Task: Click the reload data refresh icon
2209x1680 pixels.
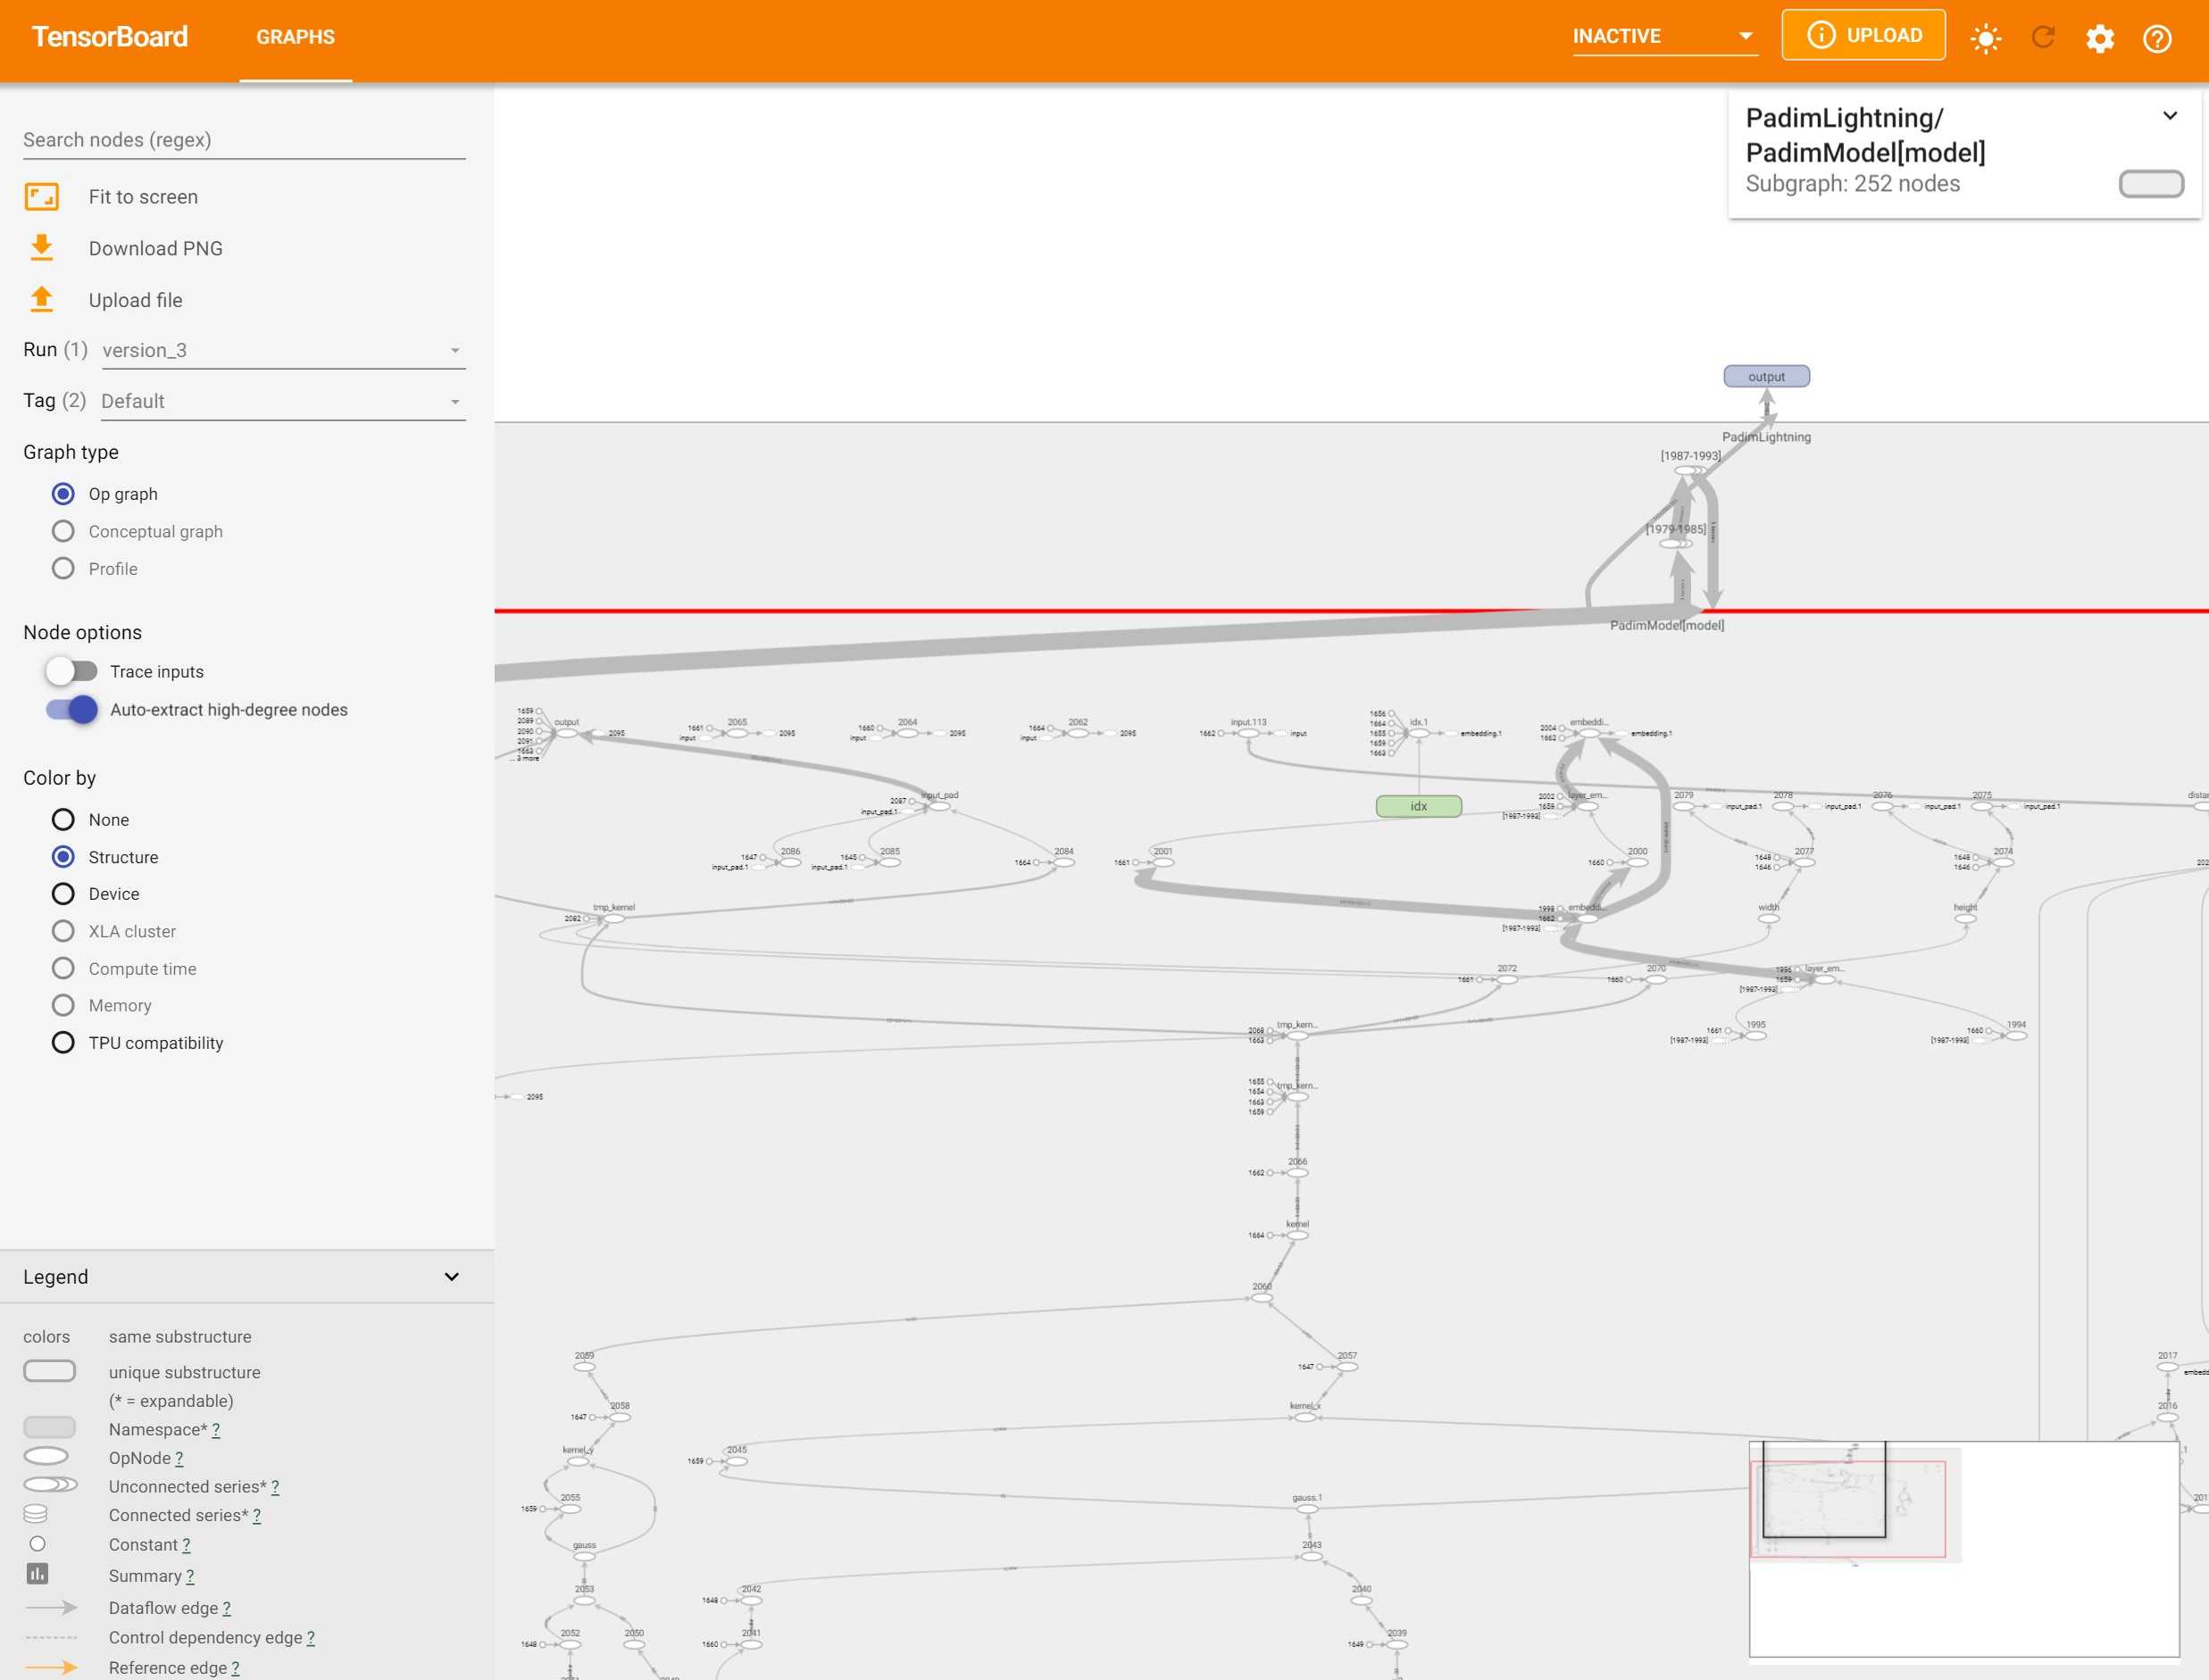Action: (x=2043, y=38)
